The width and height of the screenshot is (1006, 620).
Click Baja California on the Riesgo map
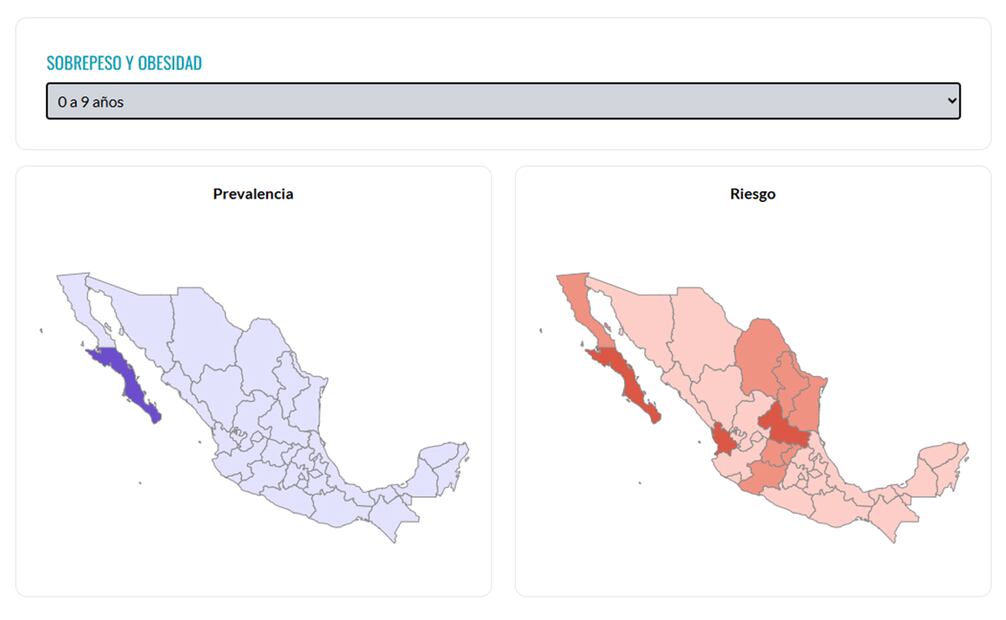tap(573, 302)
